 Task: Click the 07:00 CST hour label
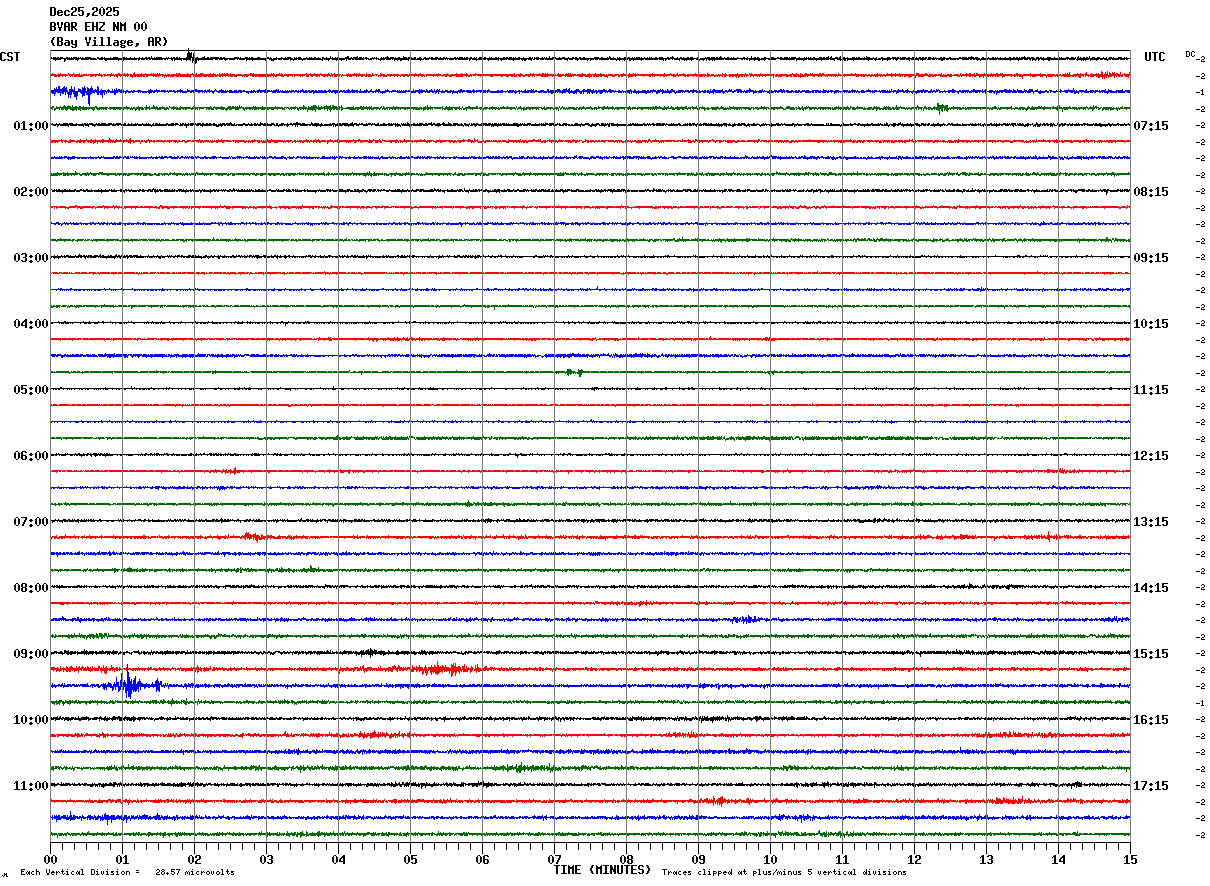[x=31, y=522]
